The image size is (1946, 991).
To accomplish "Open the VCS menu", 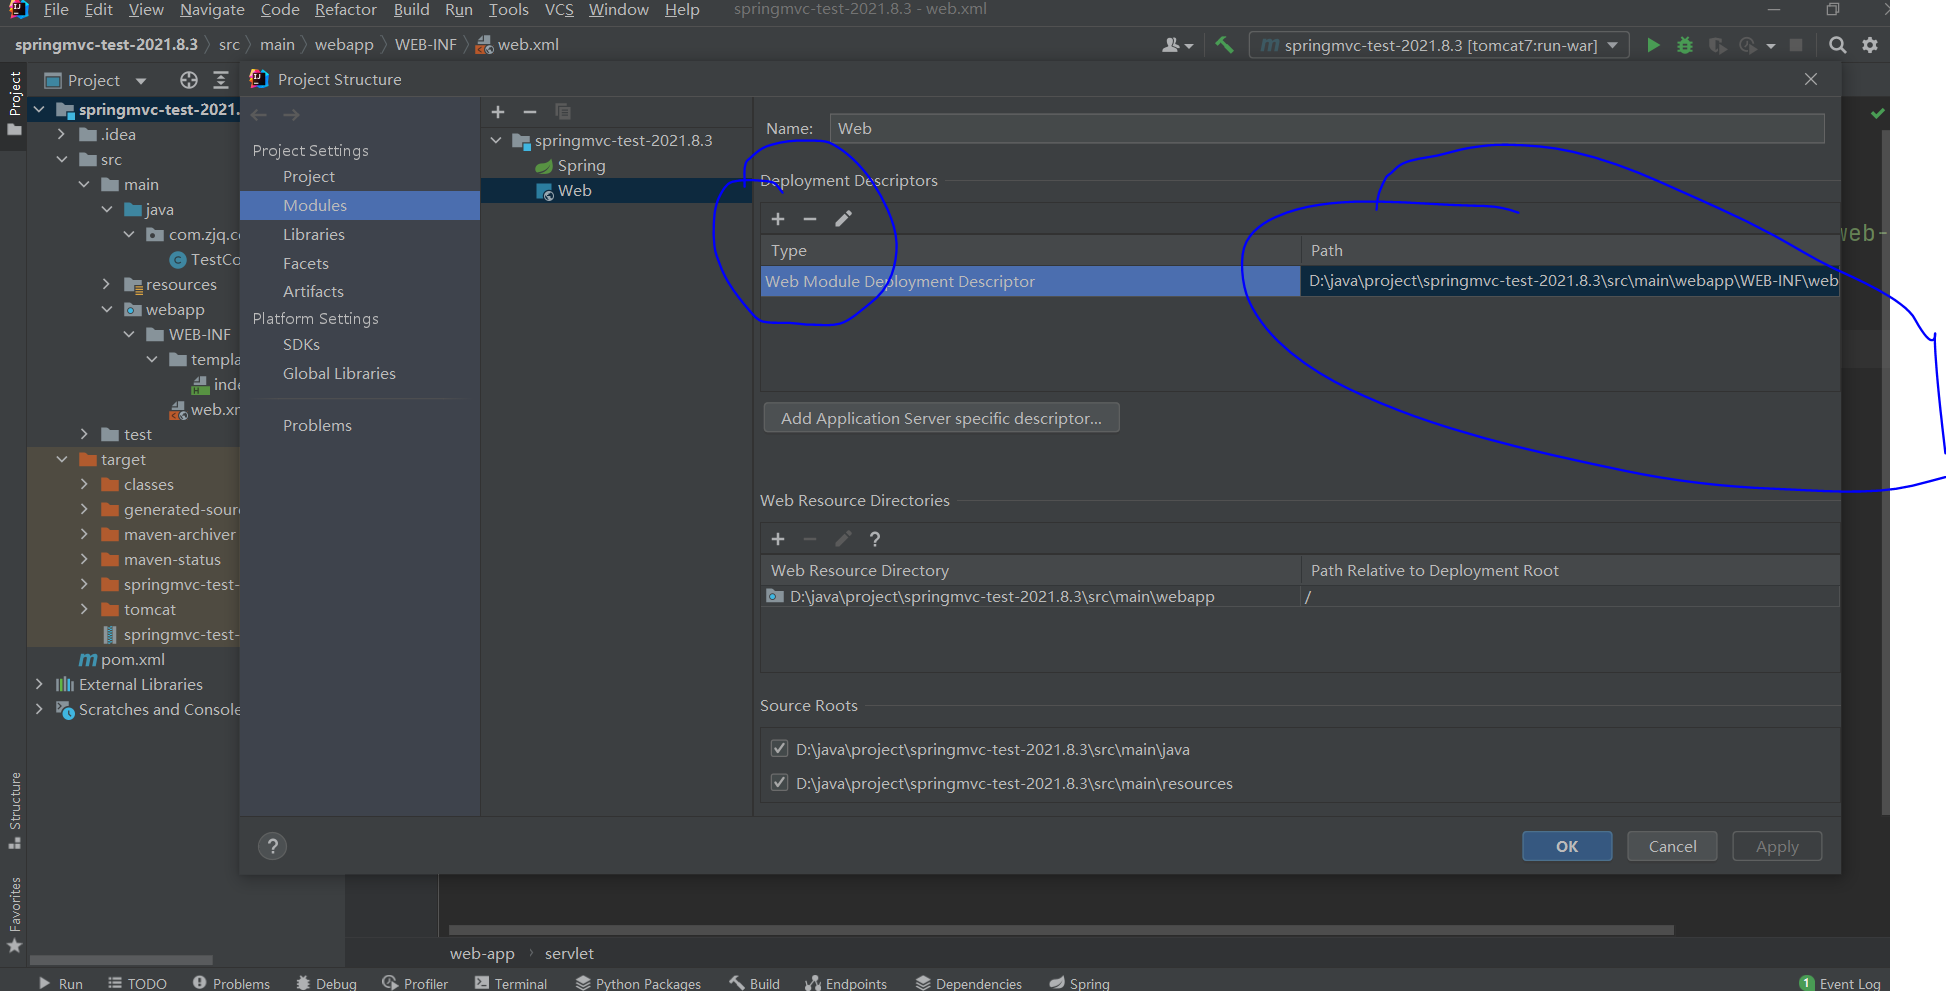I will click(559, 10).
